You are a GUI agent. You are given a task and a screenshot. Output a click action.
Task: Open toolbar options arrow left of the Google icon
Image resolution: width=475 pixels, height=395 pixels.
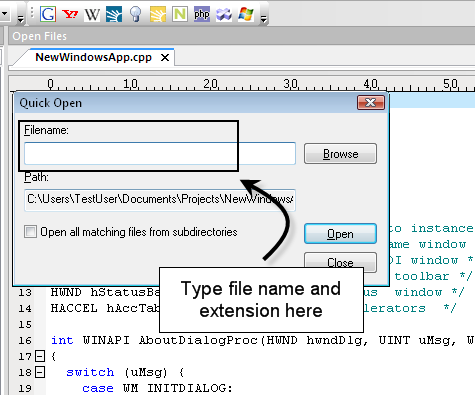point(20,20)
